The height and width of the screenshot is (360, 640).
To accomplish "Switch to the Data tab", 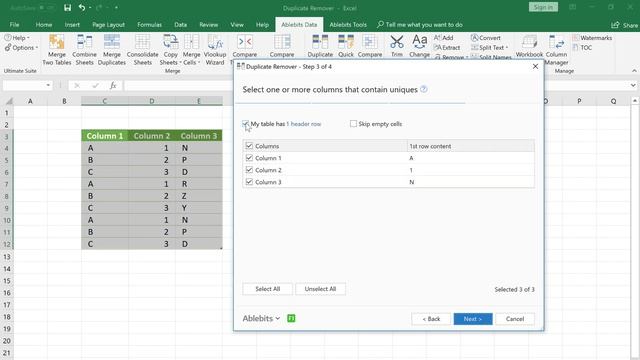I will tap(180, 25).
